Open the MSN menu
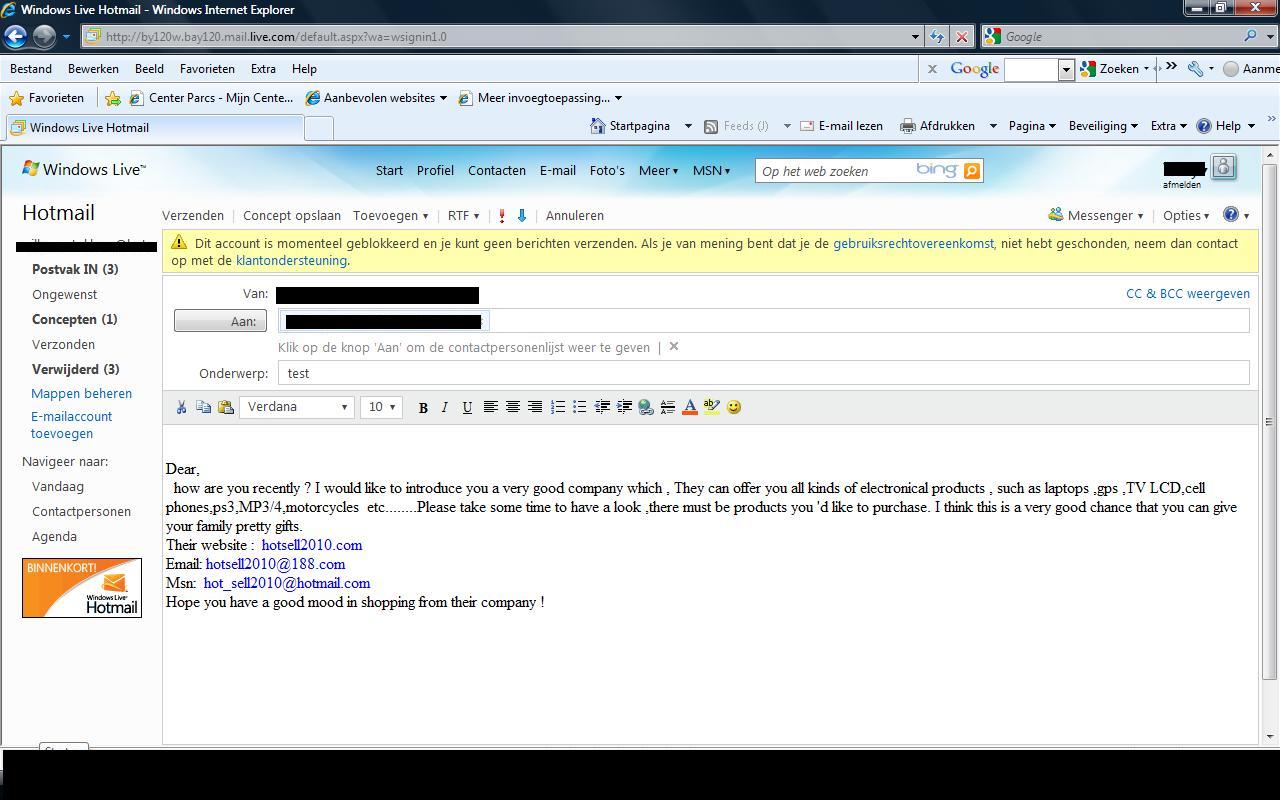Viewport: 1280px width, 800px height. pos(711,170)
